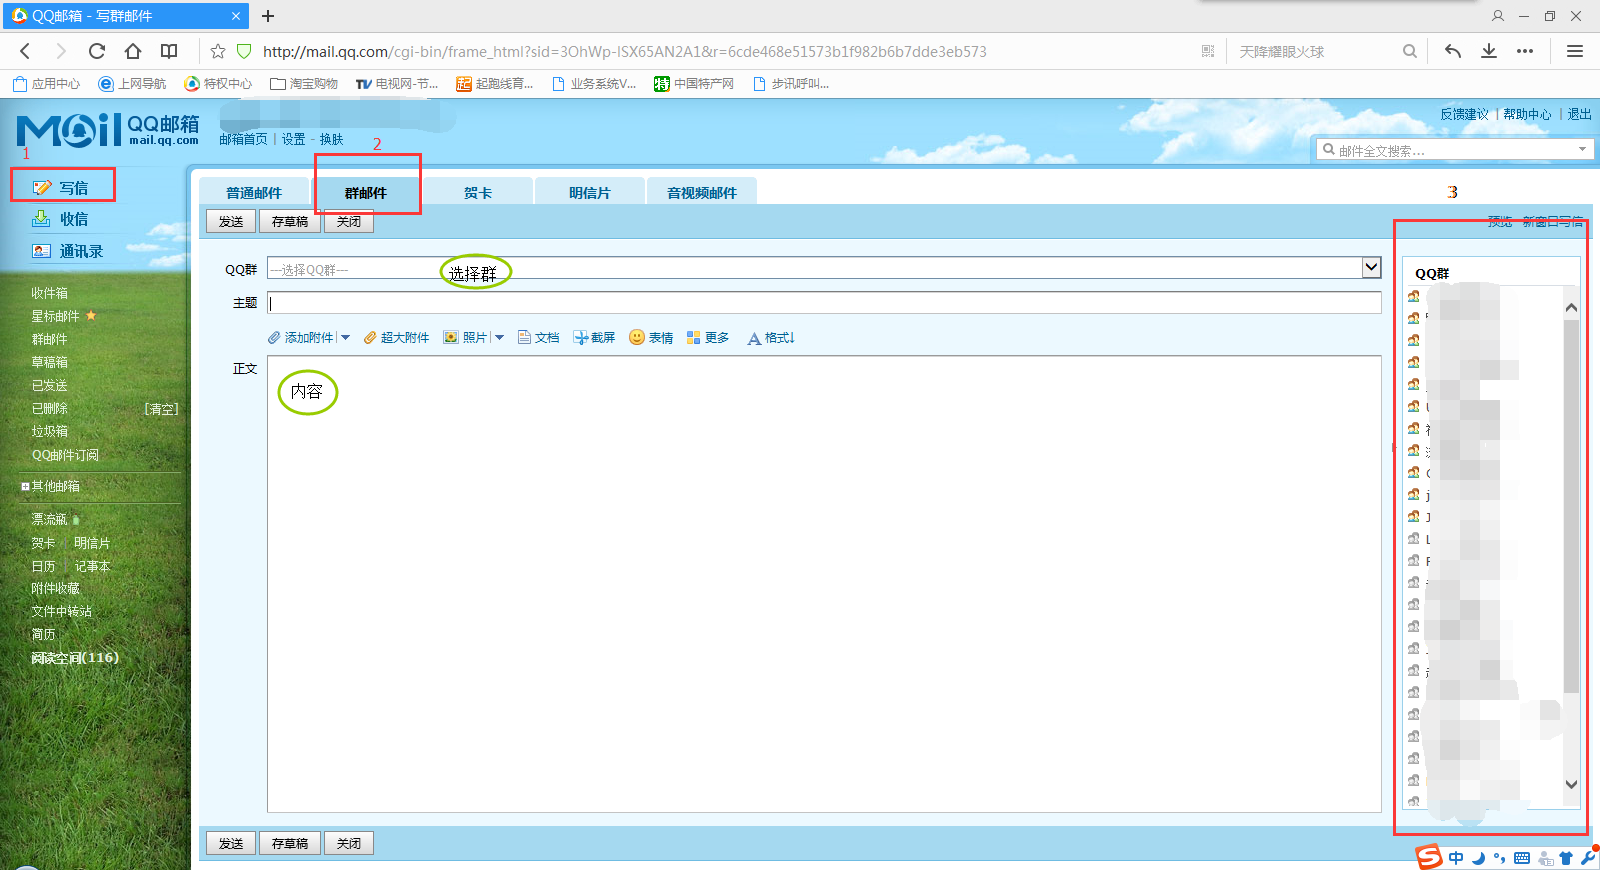Open the browser home page icon
The image size is (1600, 870).
point(133,51)
